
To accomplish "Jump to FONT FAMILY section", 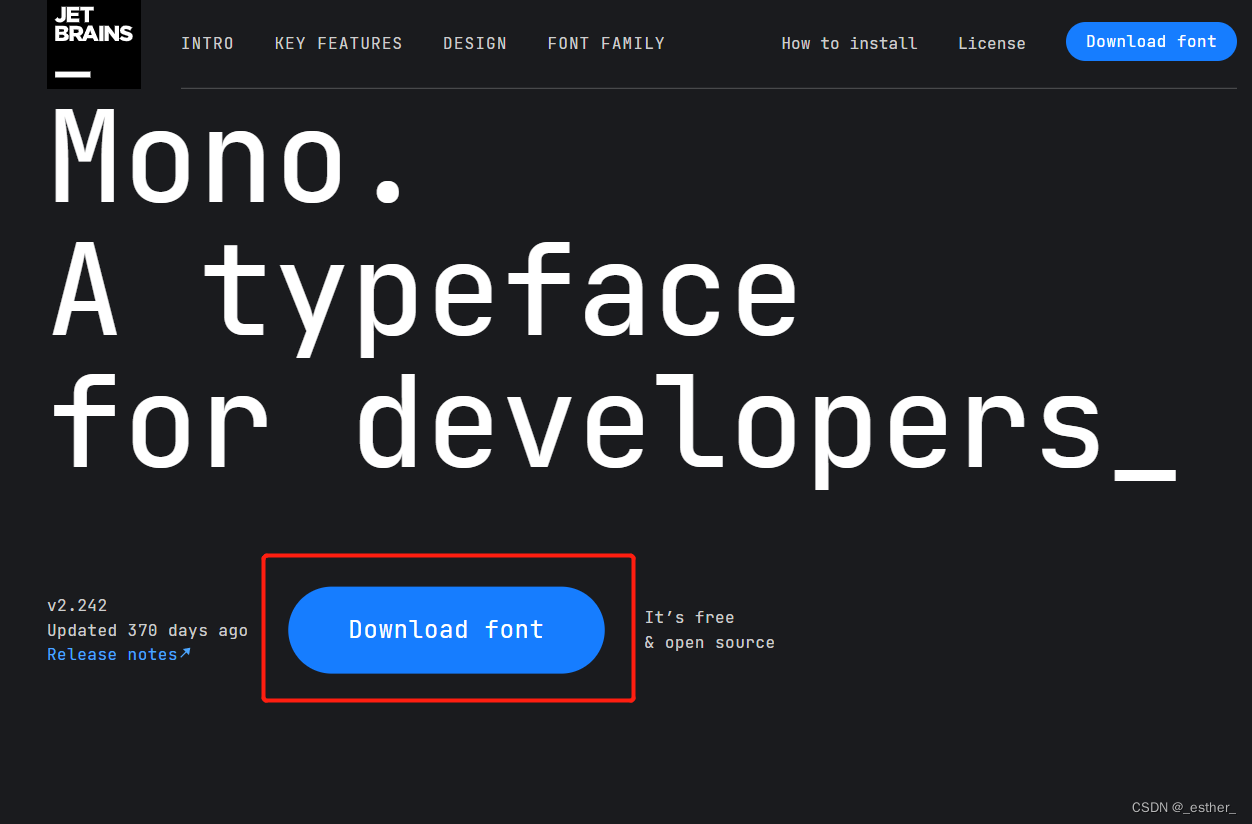I will click(x=606, y=44).
